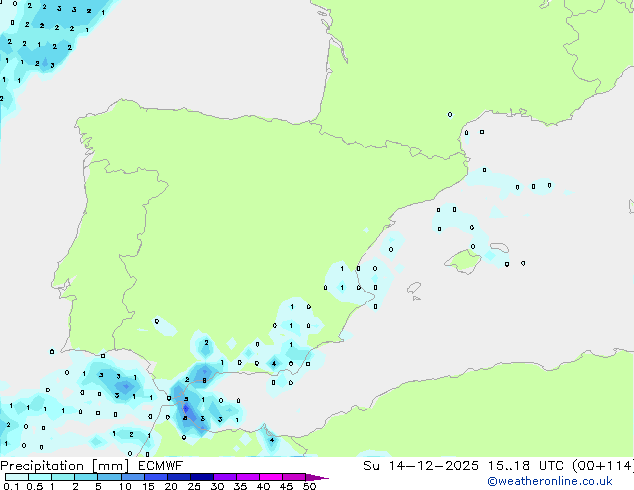Select the 10–15 mm blue legend swatch

(x=133, y=477)
